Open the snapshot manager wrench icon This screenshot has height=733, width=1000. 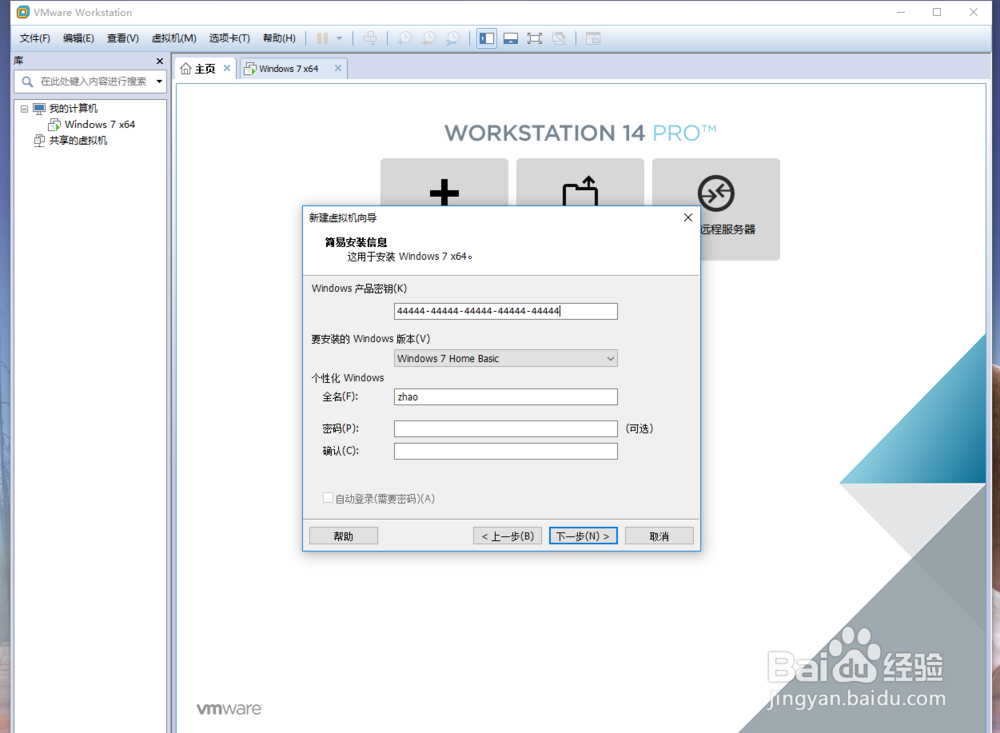tap(453, 38)
